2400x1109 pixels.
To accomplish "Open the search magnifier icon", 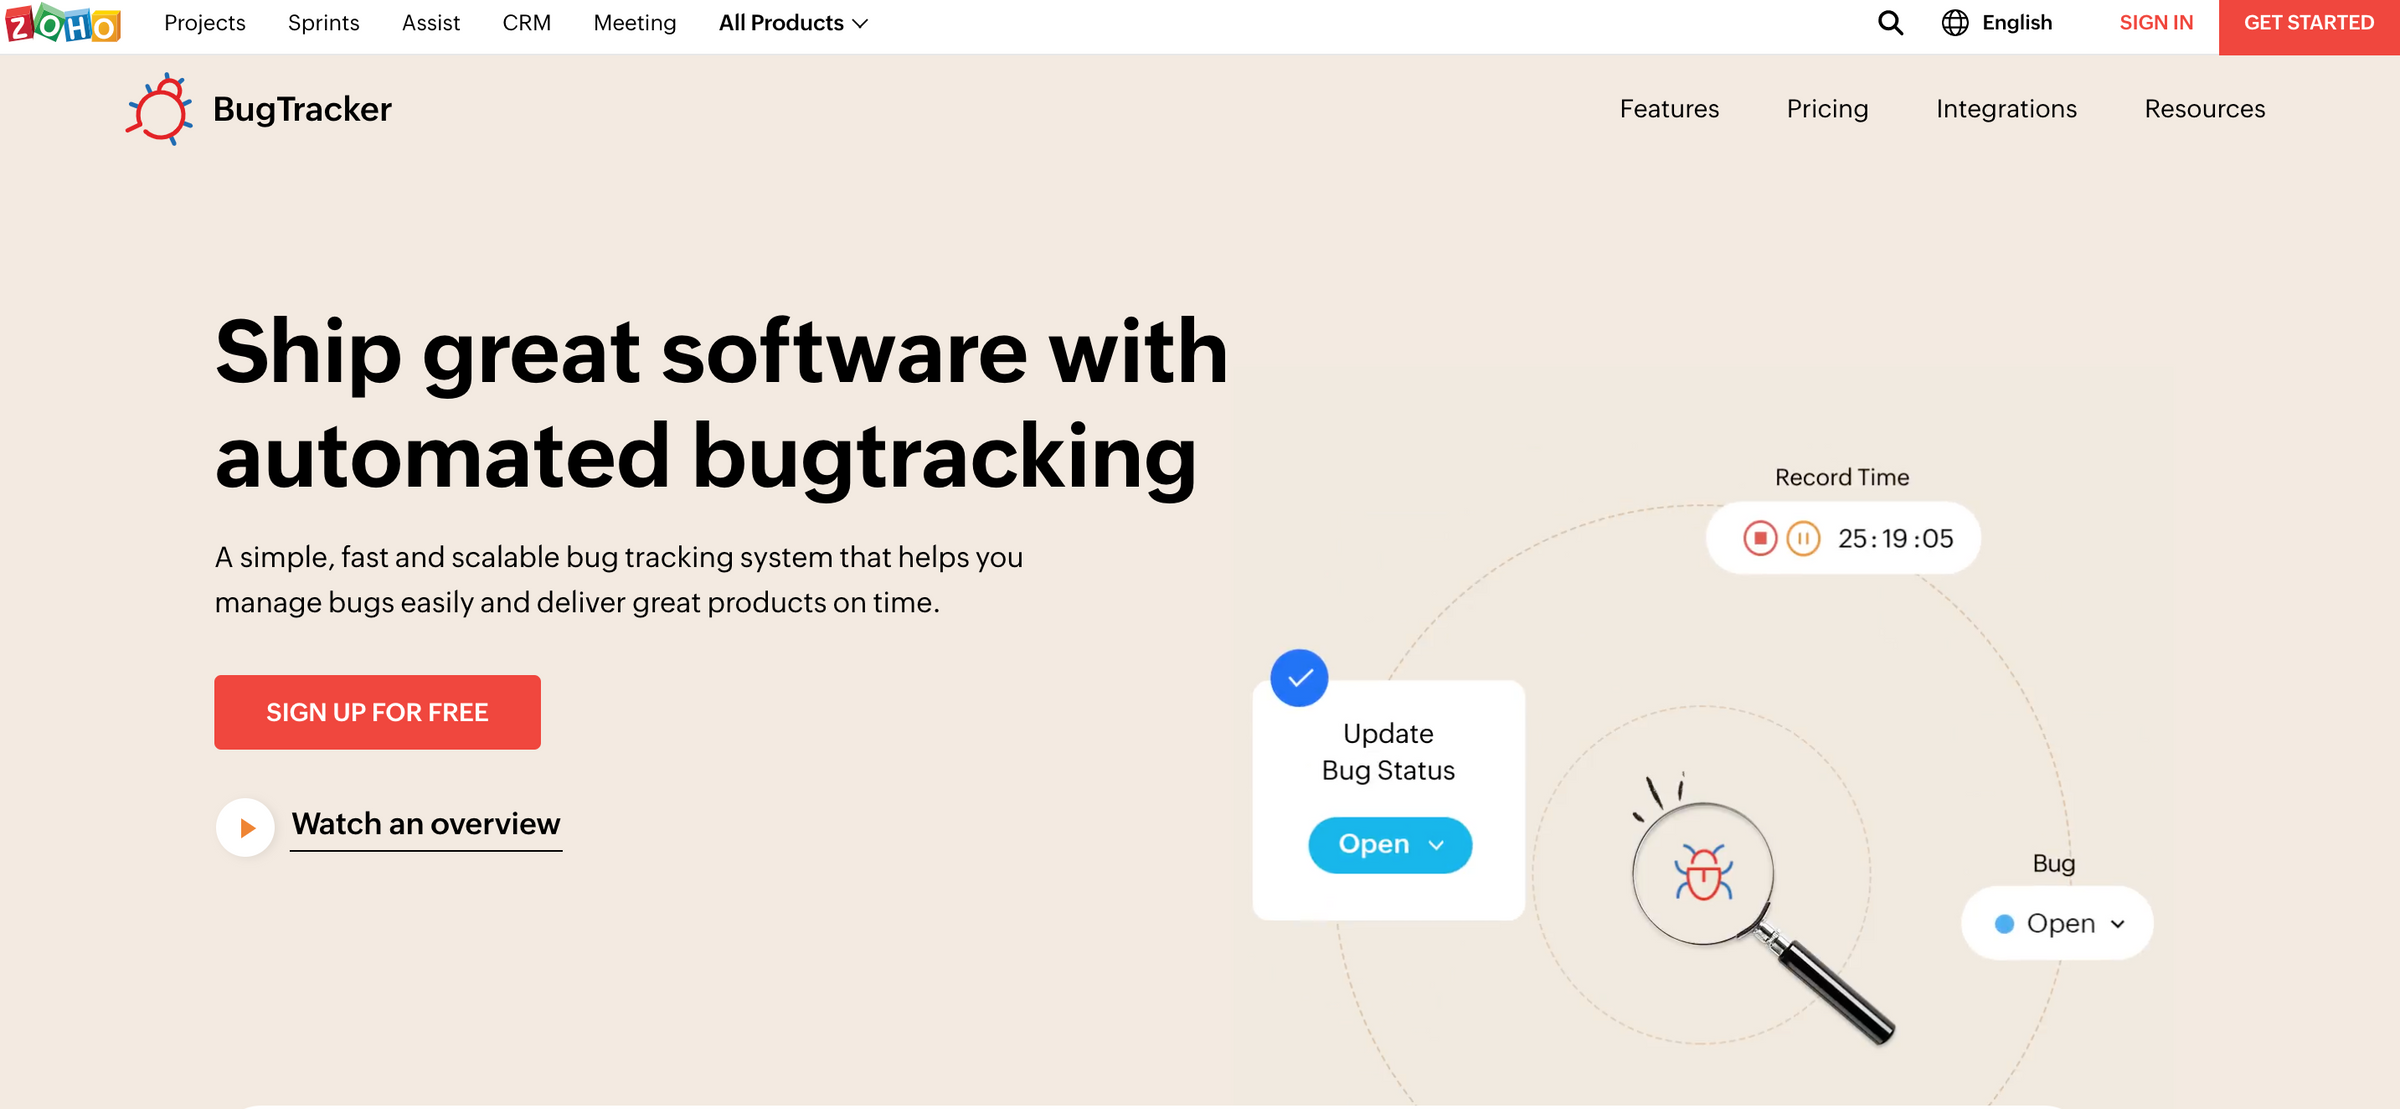I will tap(1890, 23).
